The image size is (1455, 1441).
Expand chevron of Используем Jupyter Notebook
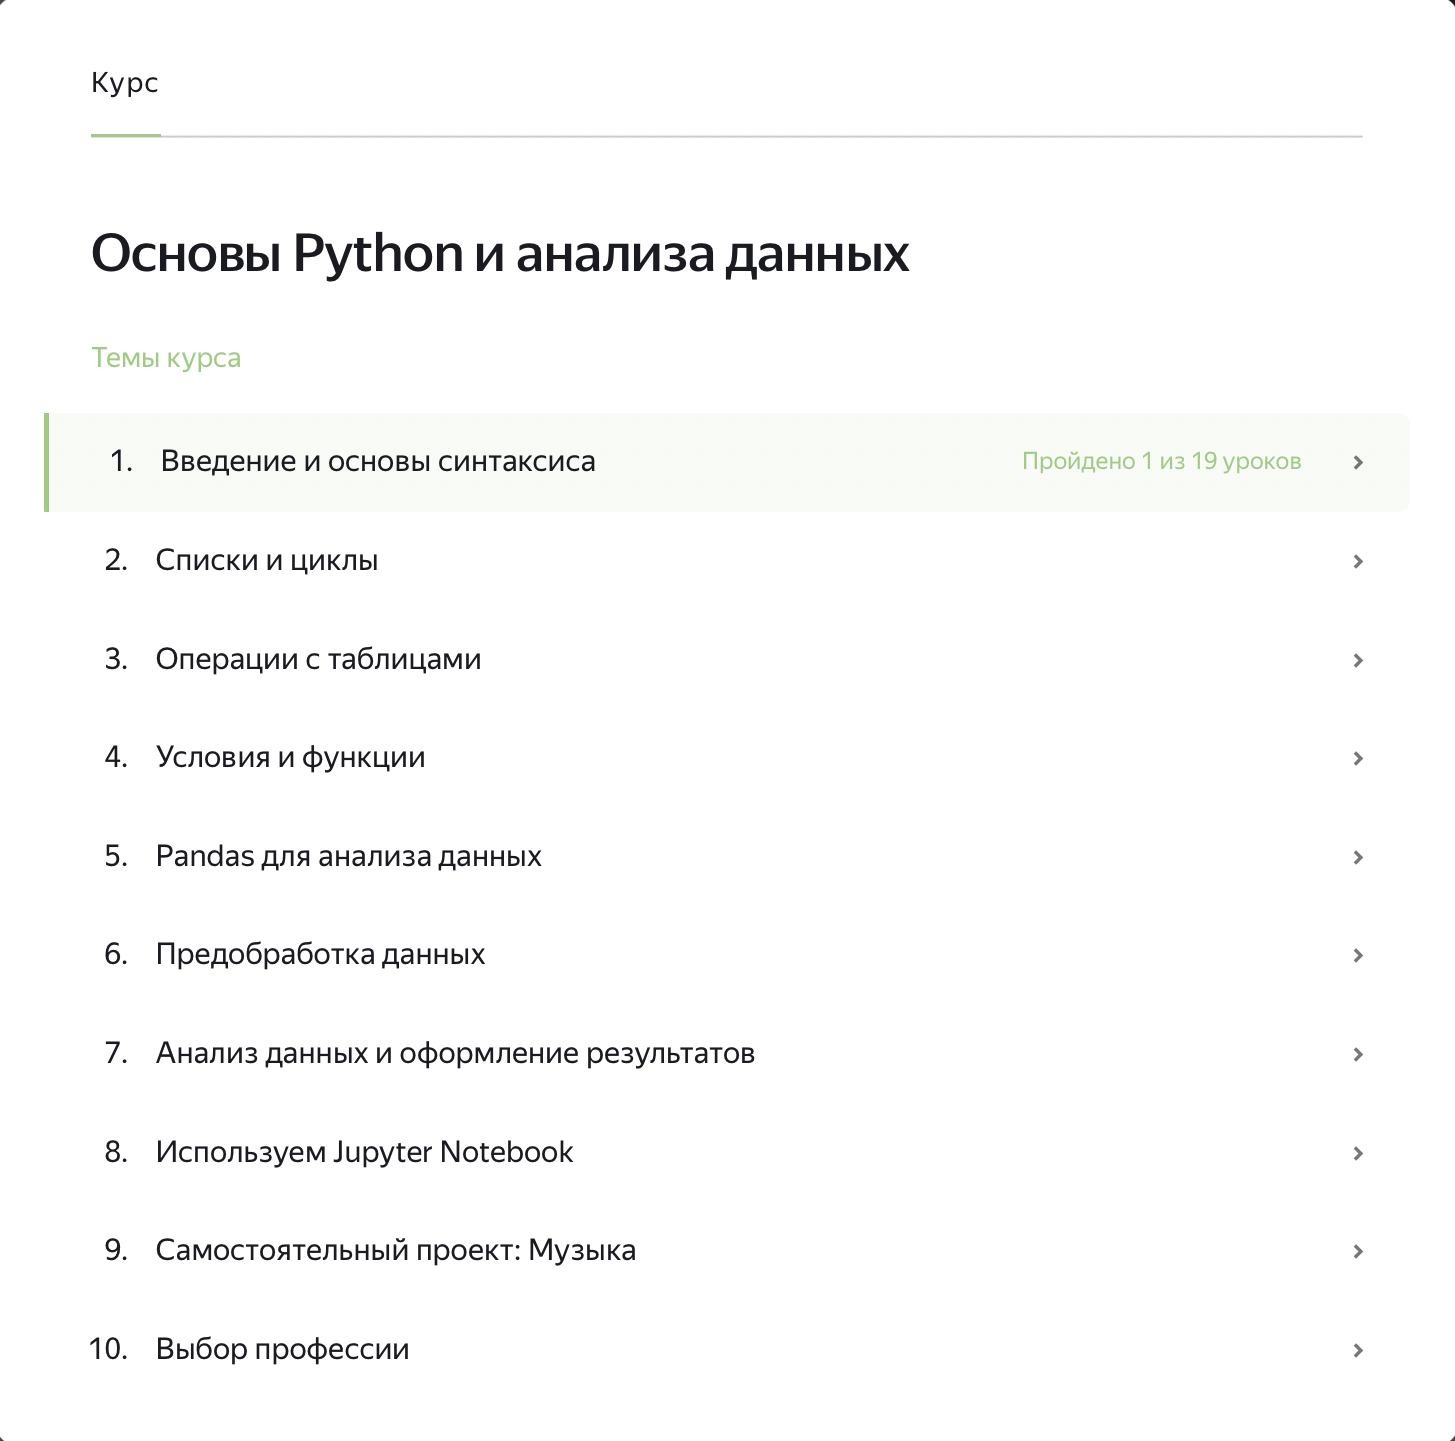tap(1358, 1153)
